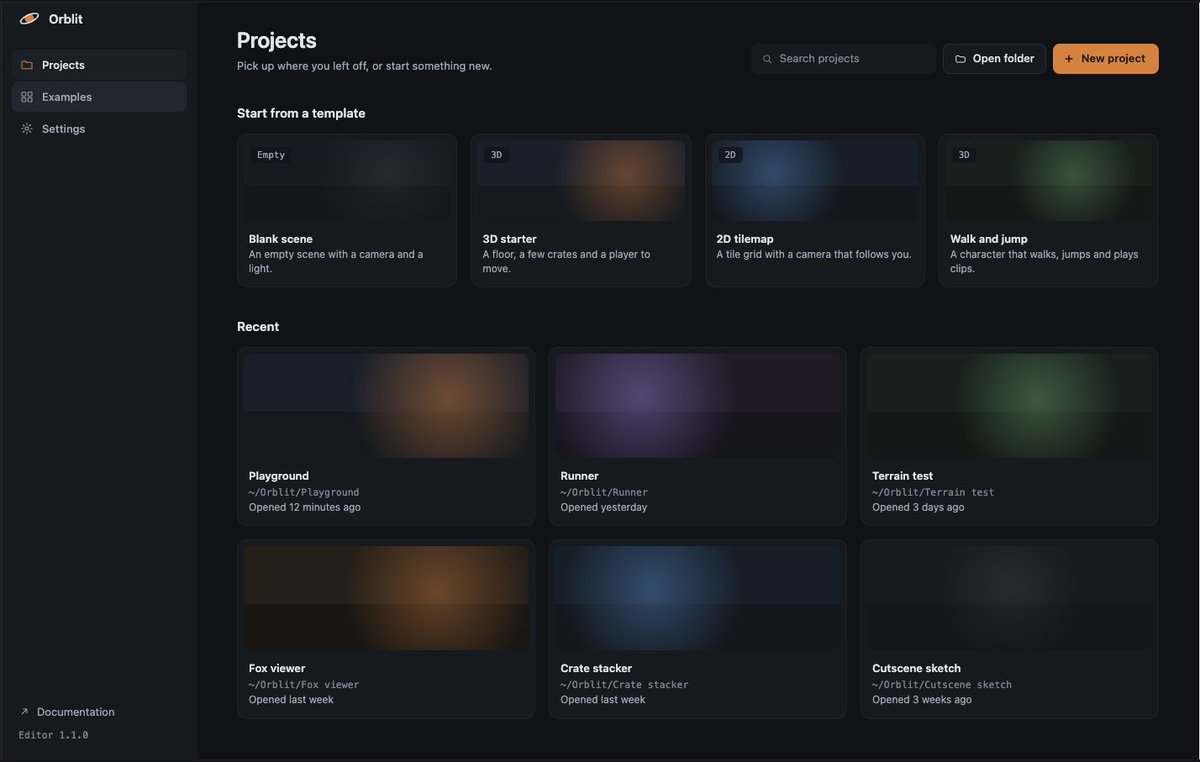Open the Settings sidebar section
The height and width of the screenshot is (762, 1200).
(99, 129)
